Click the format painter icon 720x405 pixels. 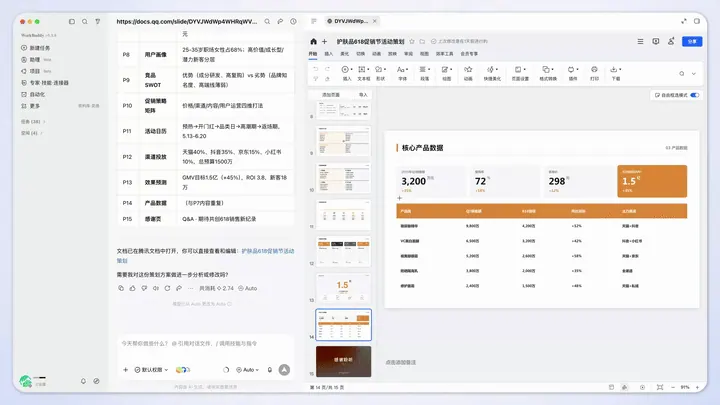click(x=315, y=79)
